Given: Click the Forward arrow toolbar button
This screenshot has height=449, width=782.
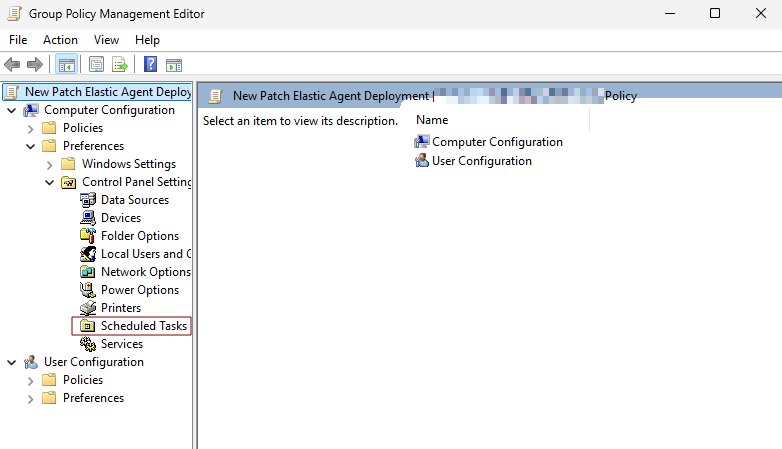Looking at the screenshot, I should [x=35, y=65].
